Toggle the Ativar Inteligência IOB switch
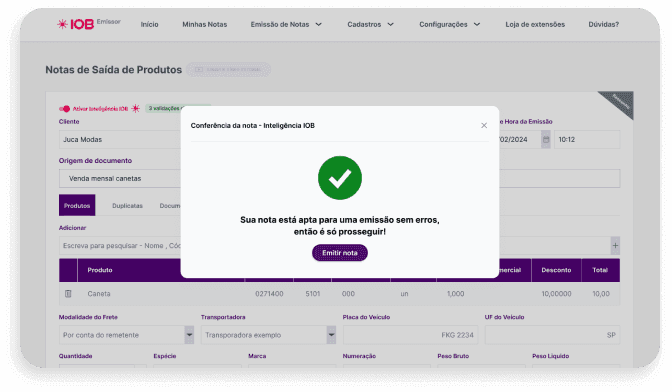The width and height of the screenshot is (672, 392). [x=64, y=109]
